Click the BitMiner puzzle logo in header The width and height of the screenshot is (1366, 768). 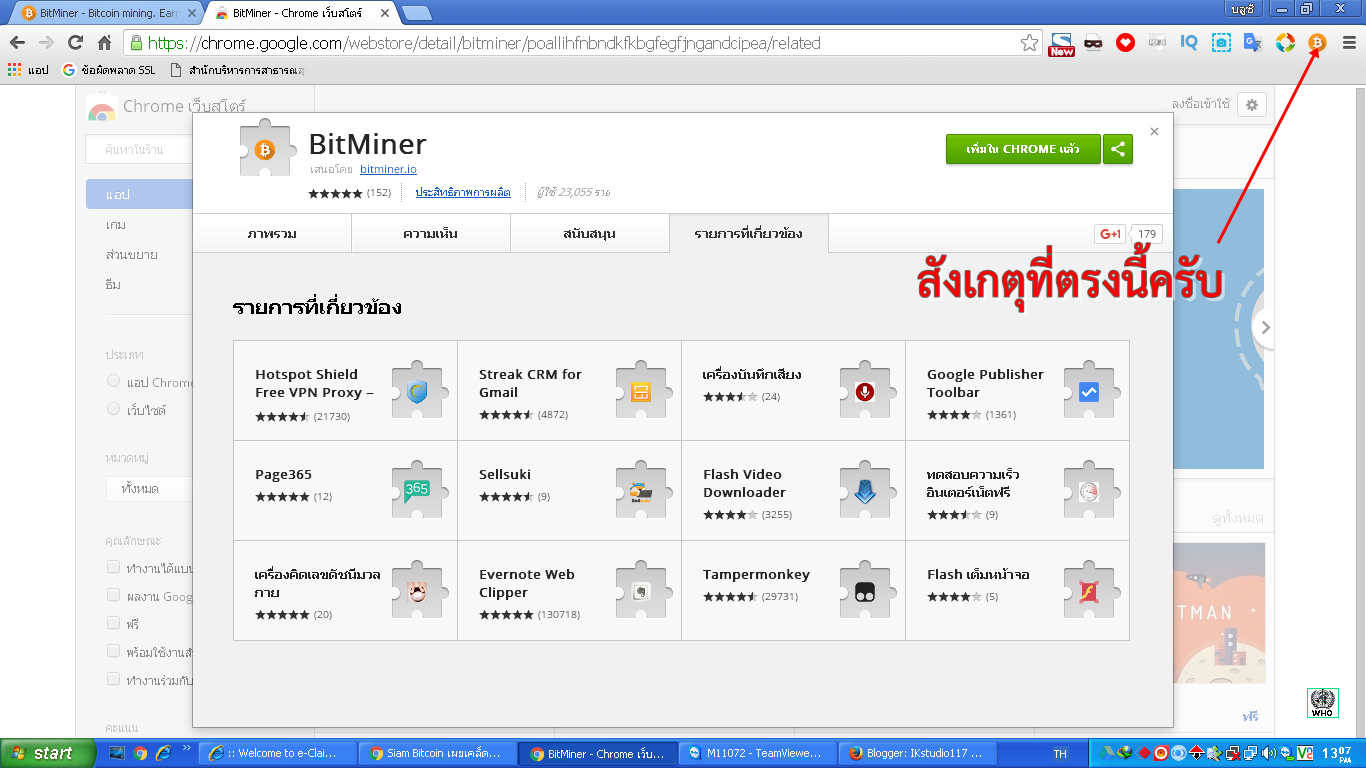click(265, 149)
